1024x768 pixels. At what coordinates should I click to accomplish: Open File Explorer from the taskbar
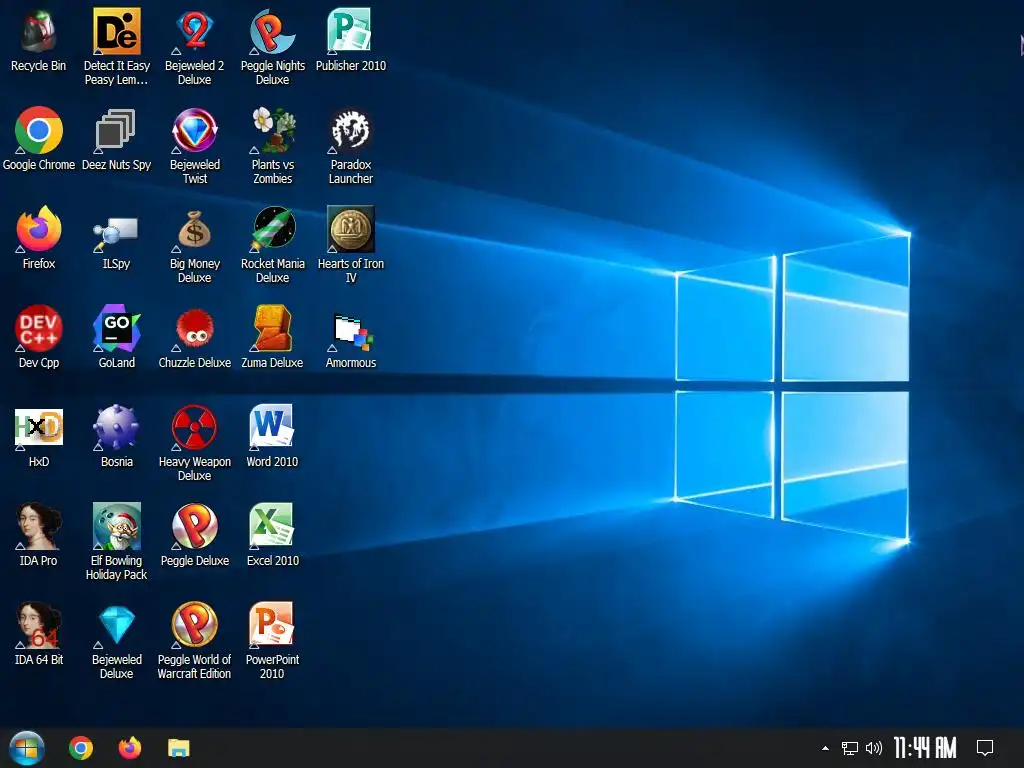point(178,748)
